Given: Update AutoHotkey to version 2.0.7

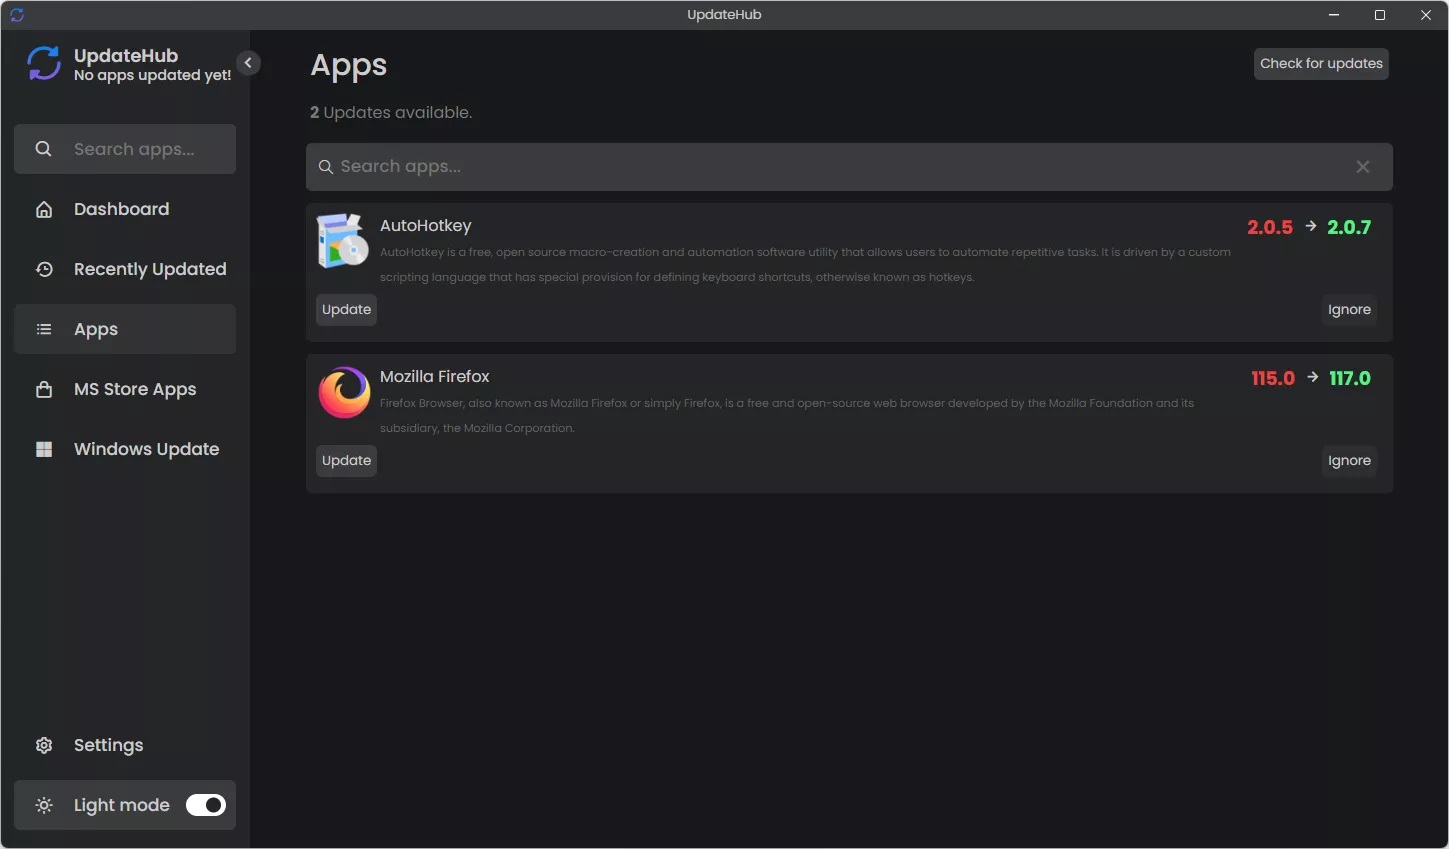Looking at the screenshot, I should [346, 309].
